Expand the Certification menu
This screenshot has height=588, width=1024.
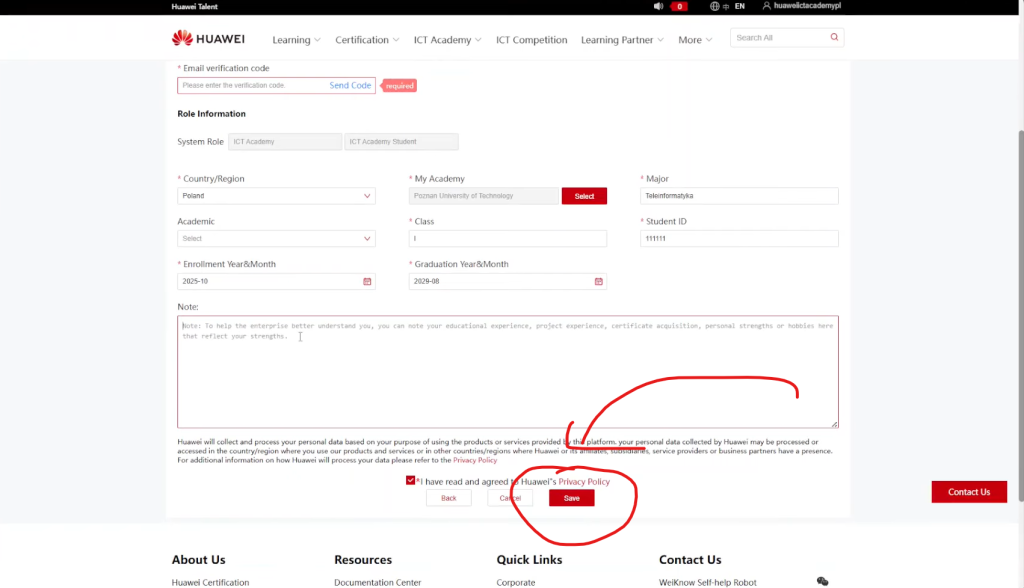pos(367,40)
